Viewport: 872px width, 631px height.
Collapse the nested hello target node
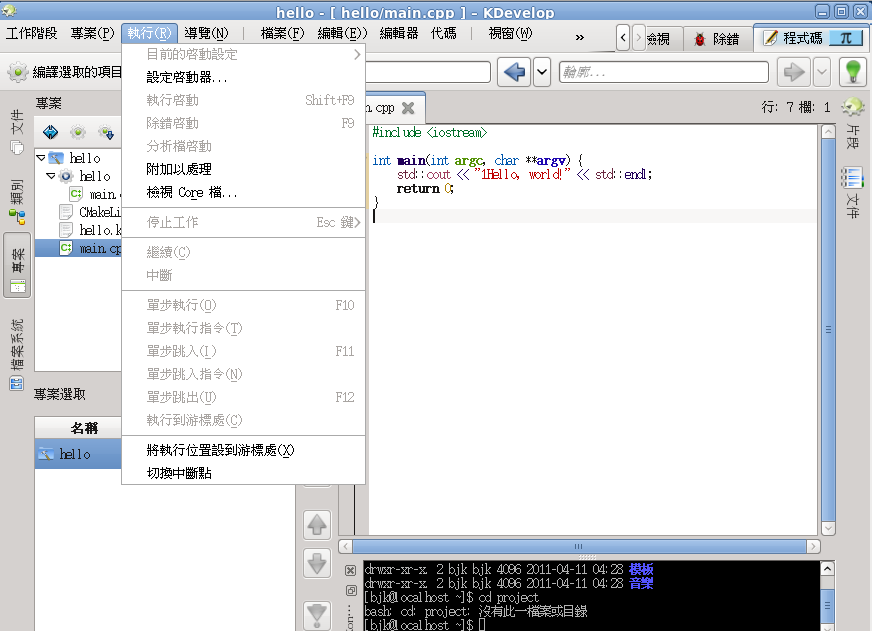click(51, 176)
